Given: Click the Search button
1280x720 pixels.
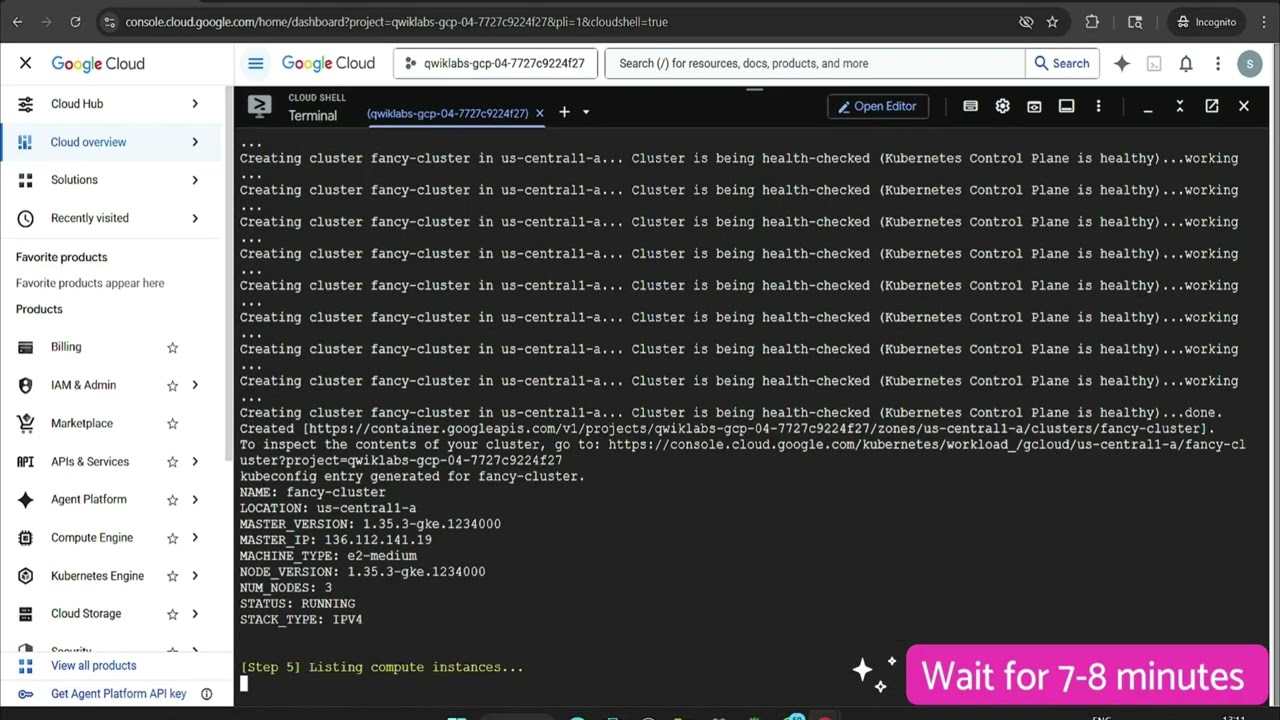Looking at the screenshot, I should pos(1062,63).
